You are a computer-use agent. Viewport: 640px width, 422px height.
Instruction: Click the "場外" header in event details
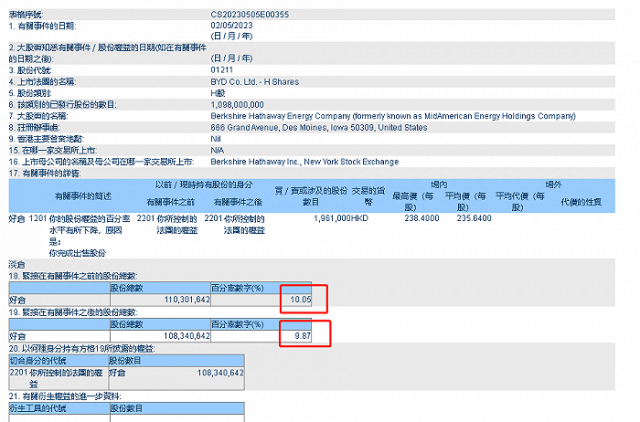(553, 185)
